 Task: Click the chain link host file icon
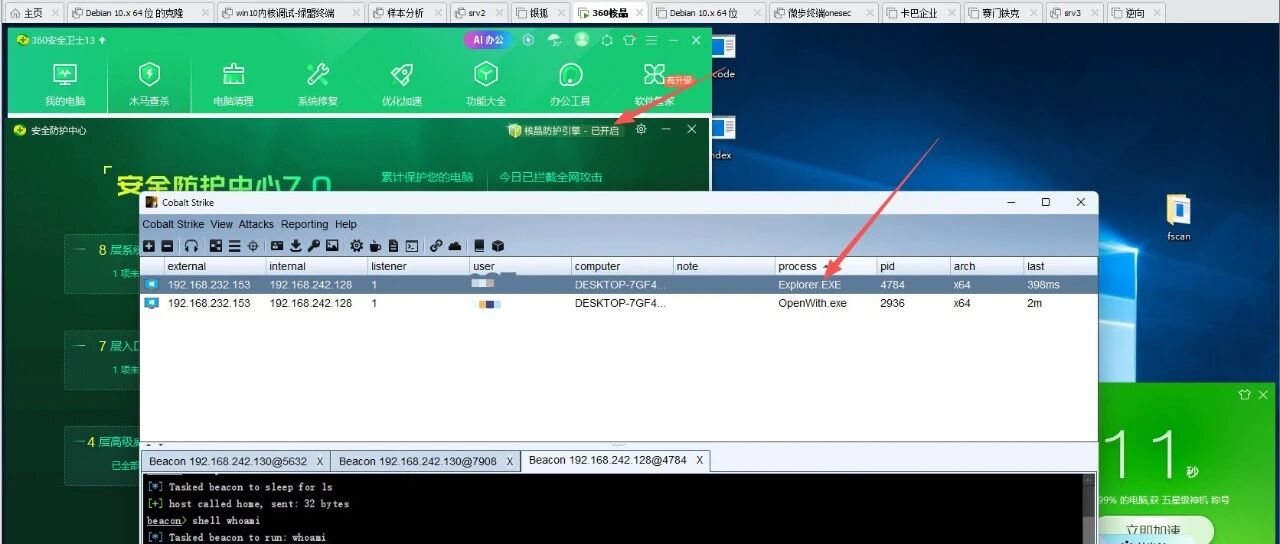click(x=436, y=246)
